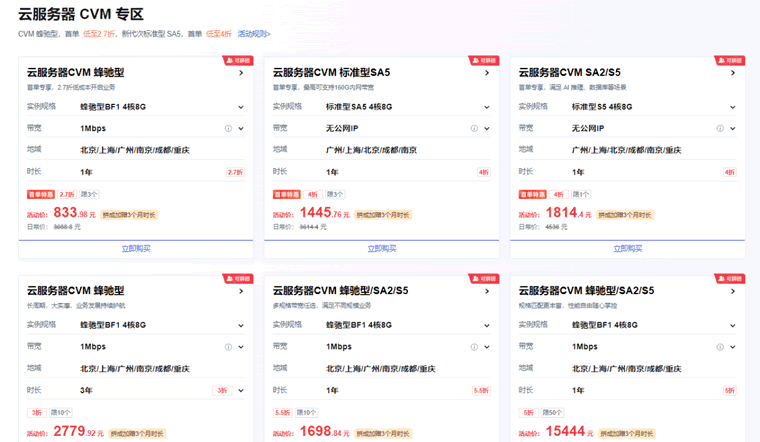Click the 833.98 元 activity price
The width and height of the screenshot is (760, 442).
75,213
